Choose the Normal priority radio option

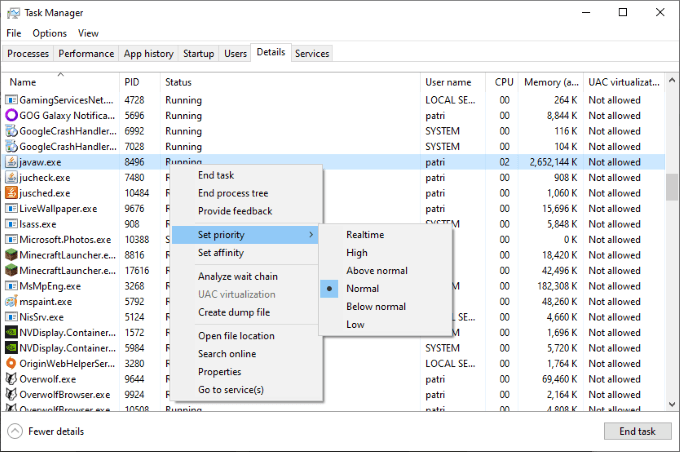point(362,288)
